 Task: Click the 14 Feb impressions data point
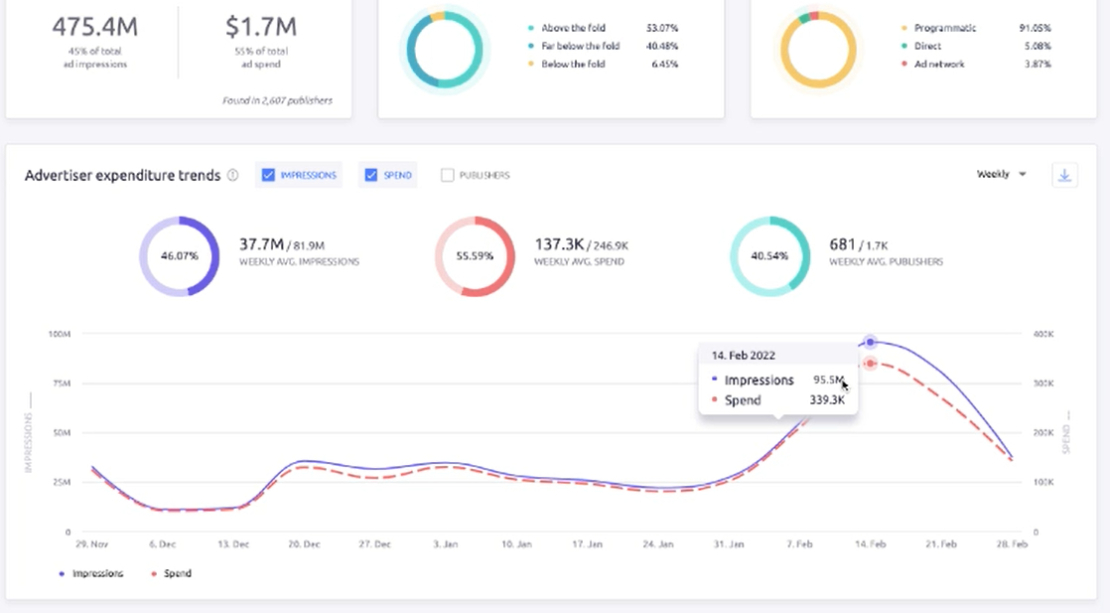coord(870,343)
